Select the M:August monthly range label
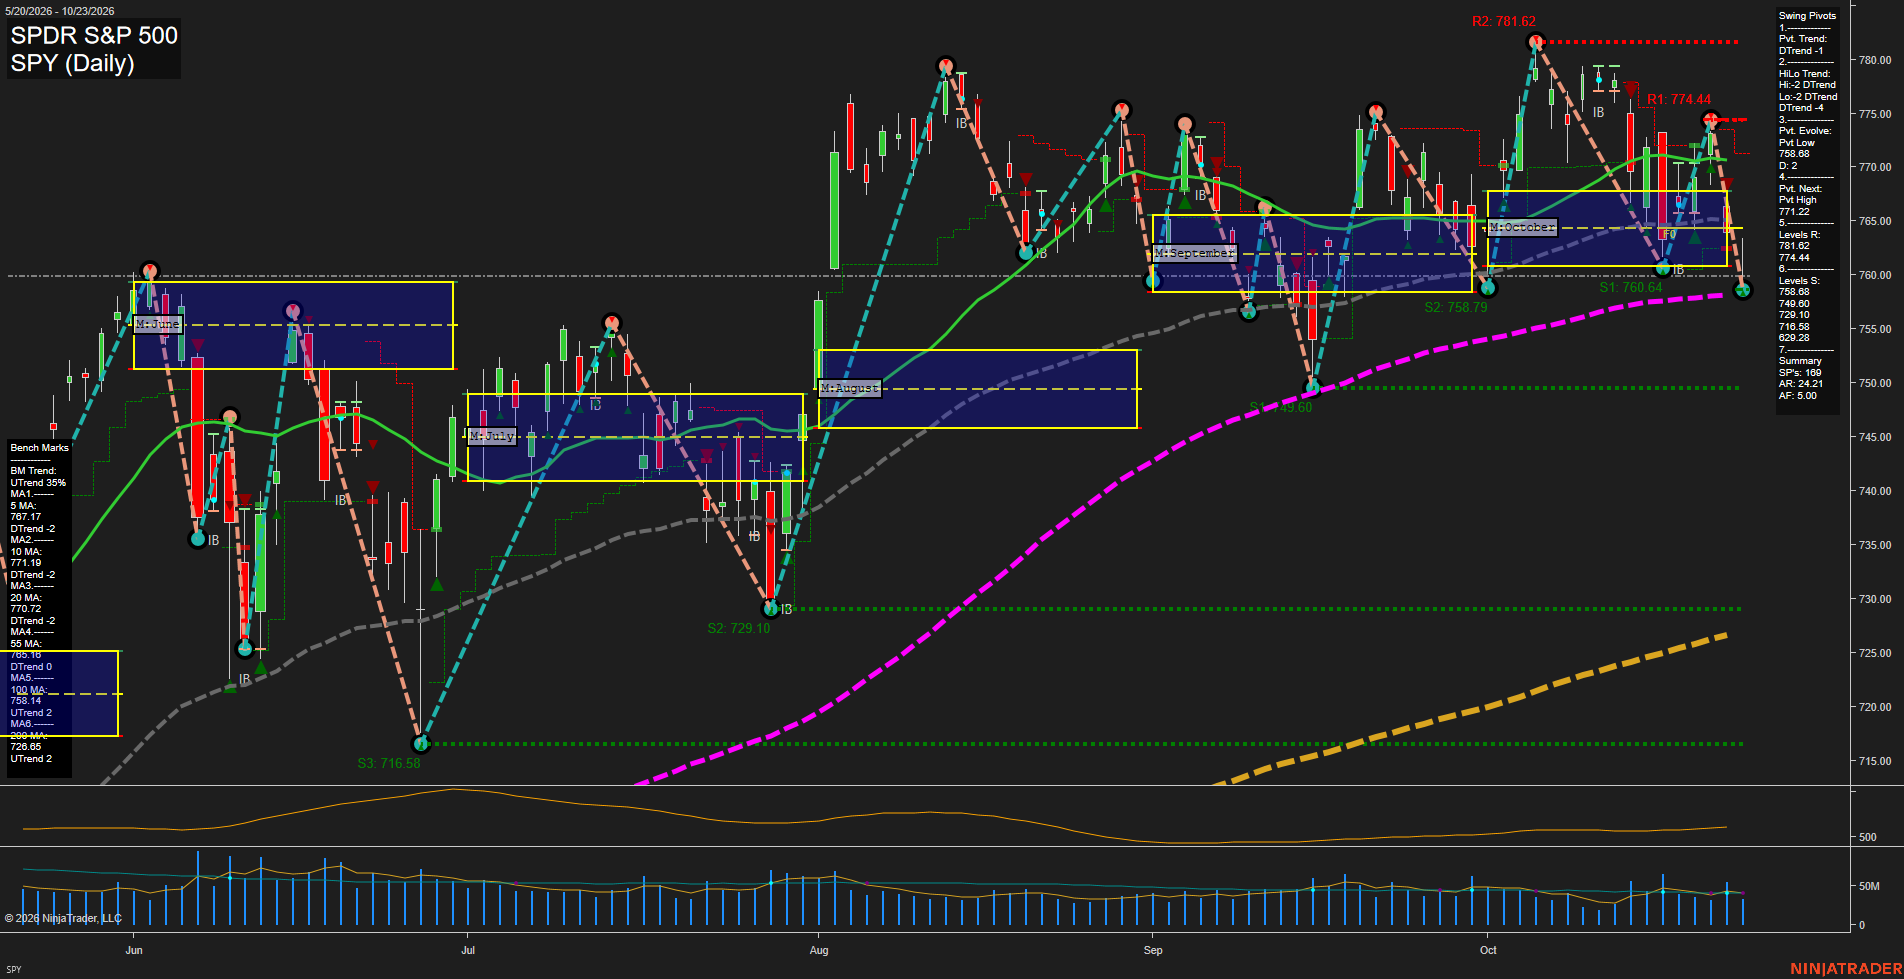The image size is (1904, 979). 850,388
